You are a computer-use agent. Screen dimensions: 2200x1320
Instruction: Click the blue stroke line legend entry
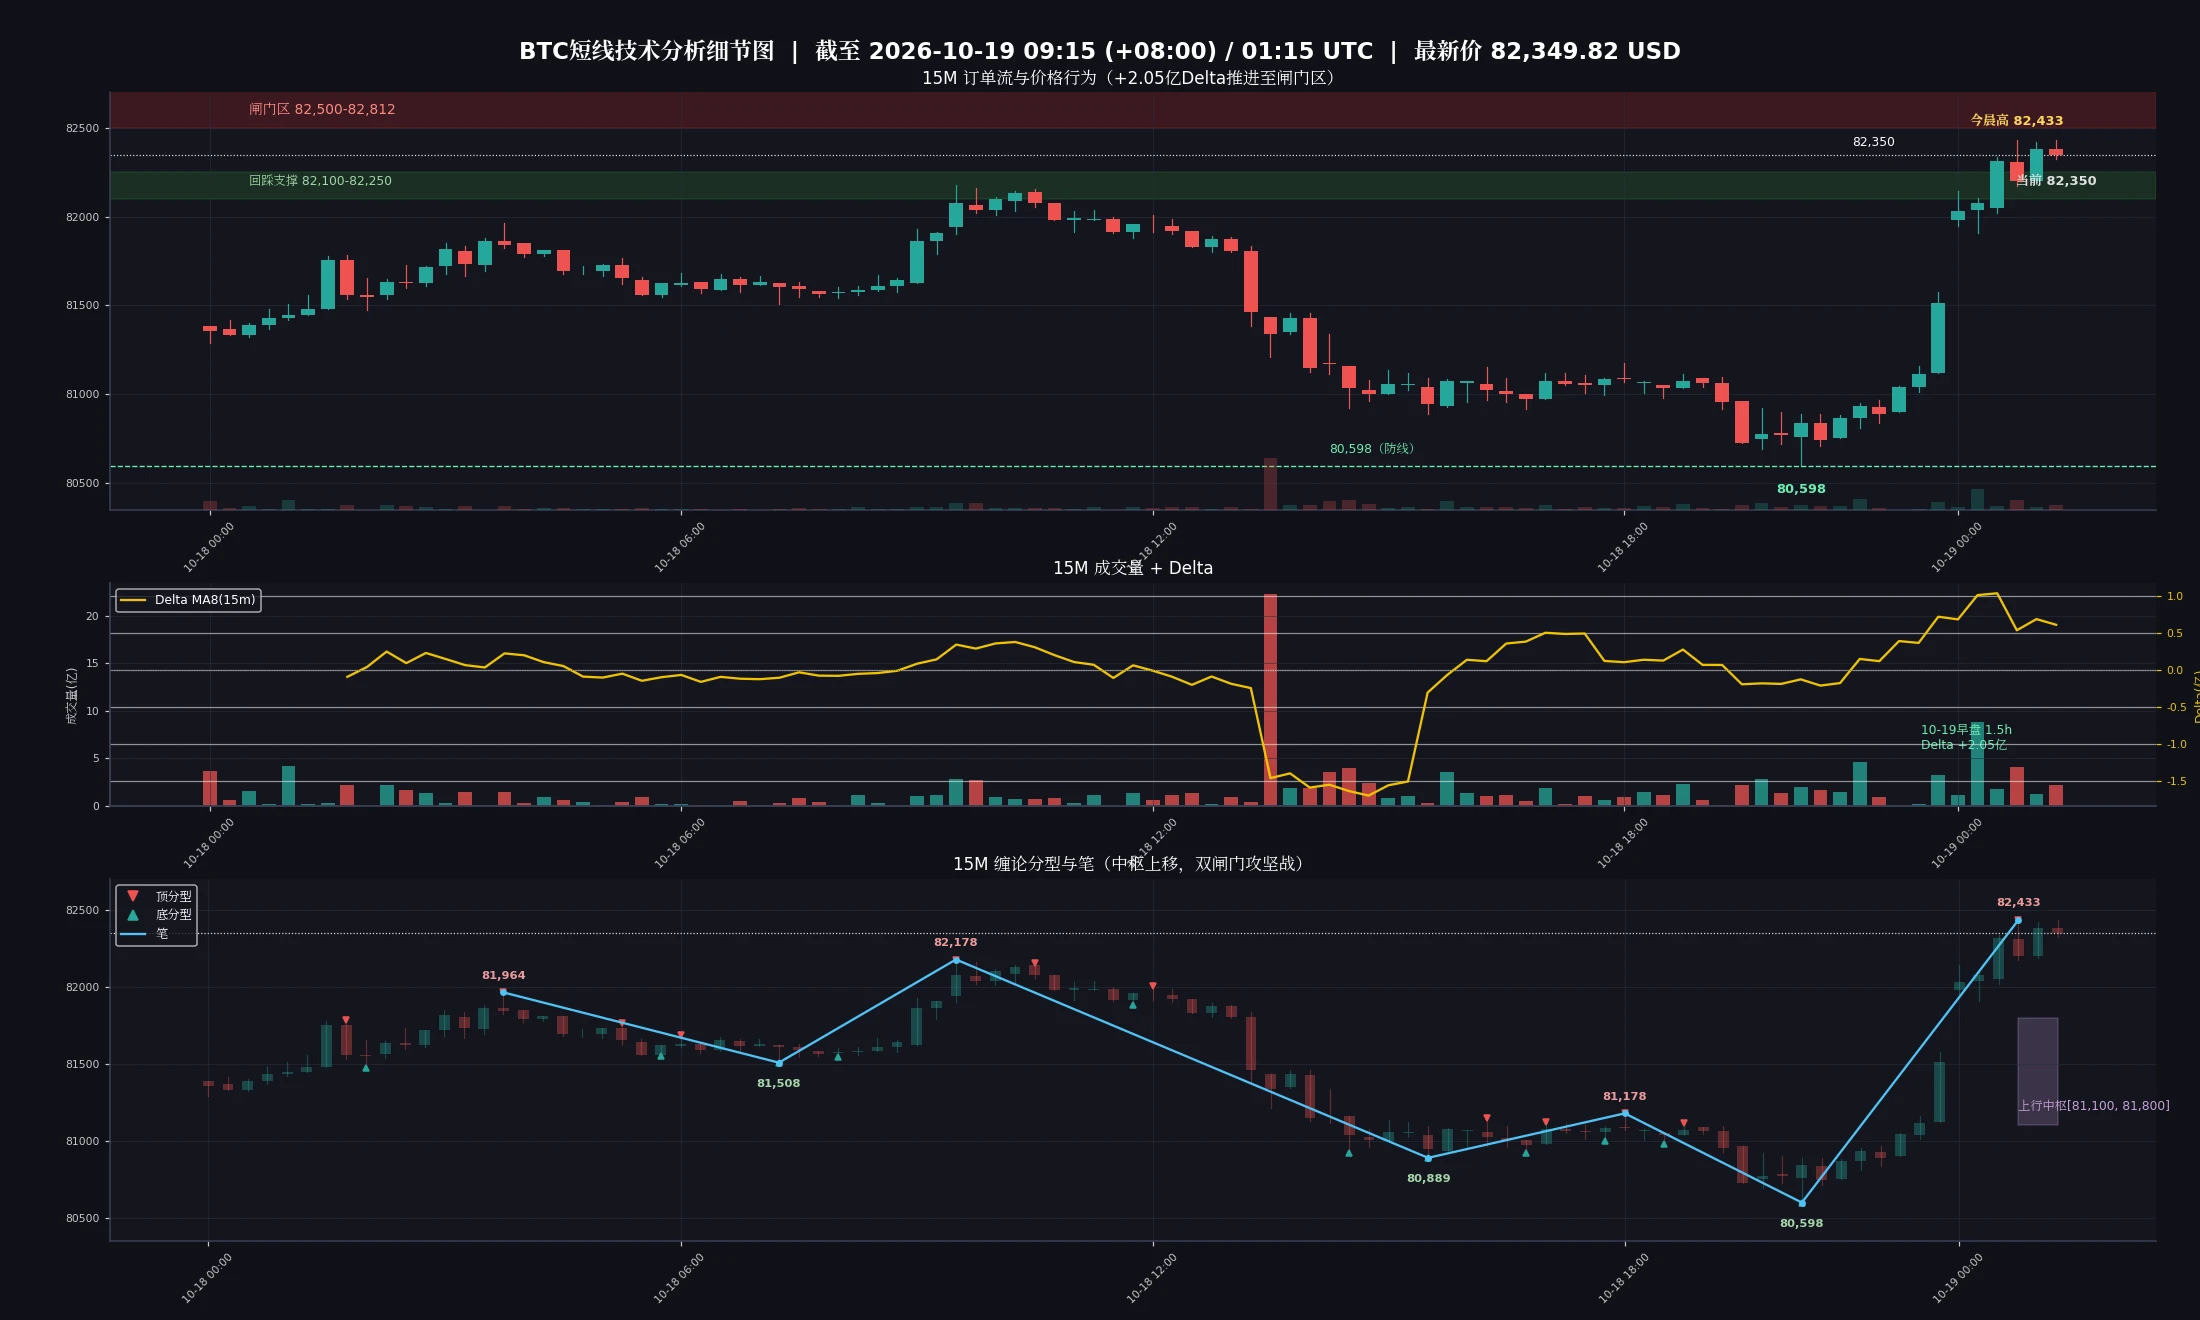coord(144,933)
